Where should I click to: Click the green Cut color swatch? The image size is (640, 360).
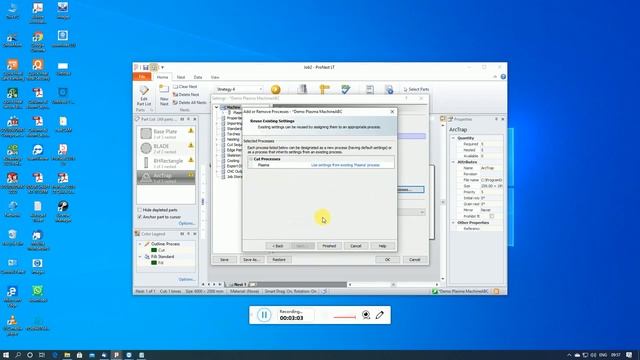(154, 250)
